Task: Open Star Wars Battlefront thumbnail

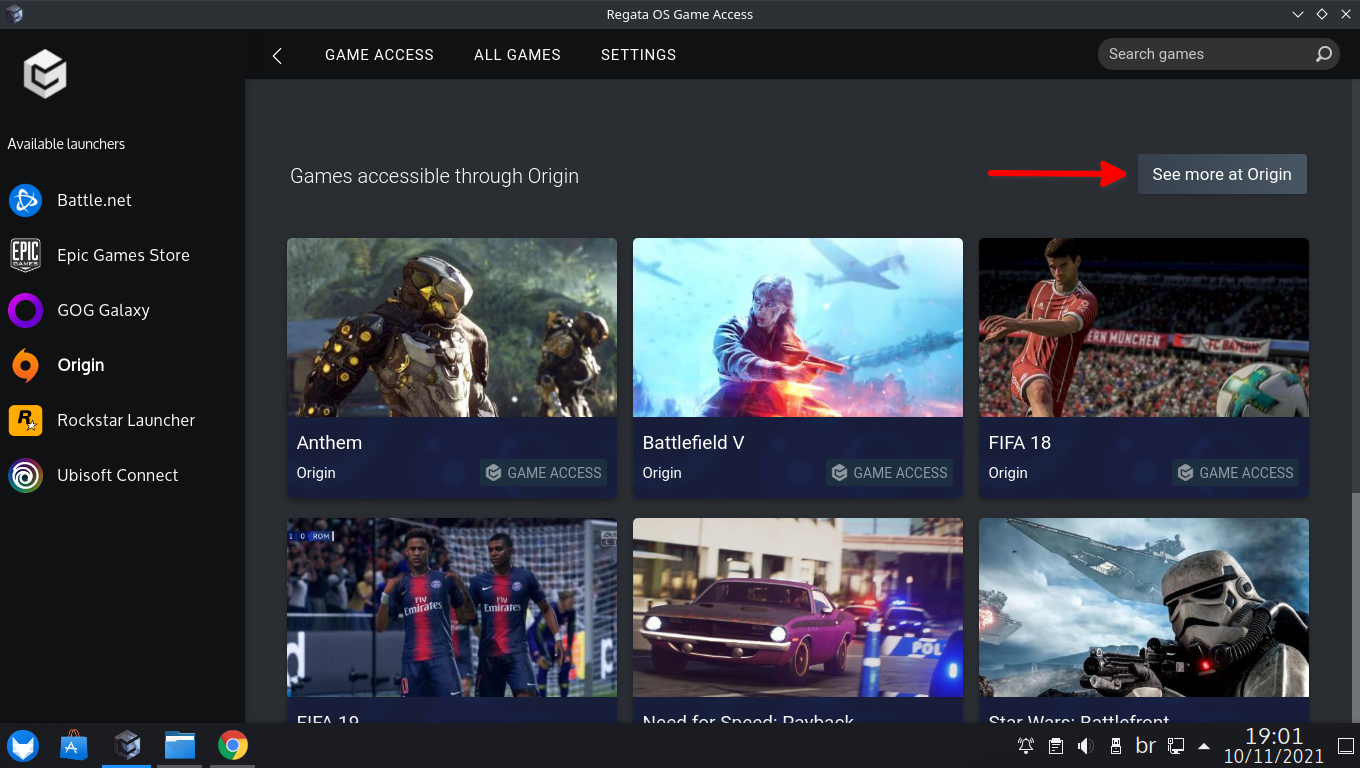Action: (1144, 607)
